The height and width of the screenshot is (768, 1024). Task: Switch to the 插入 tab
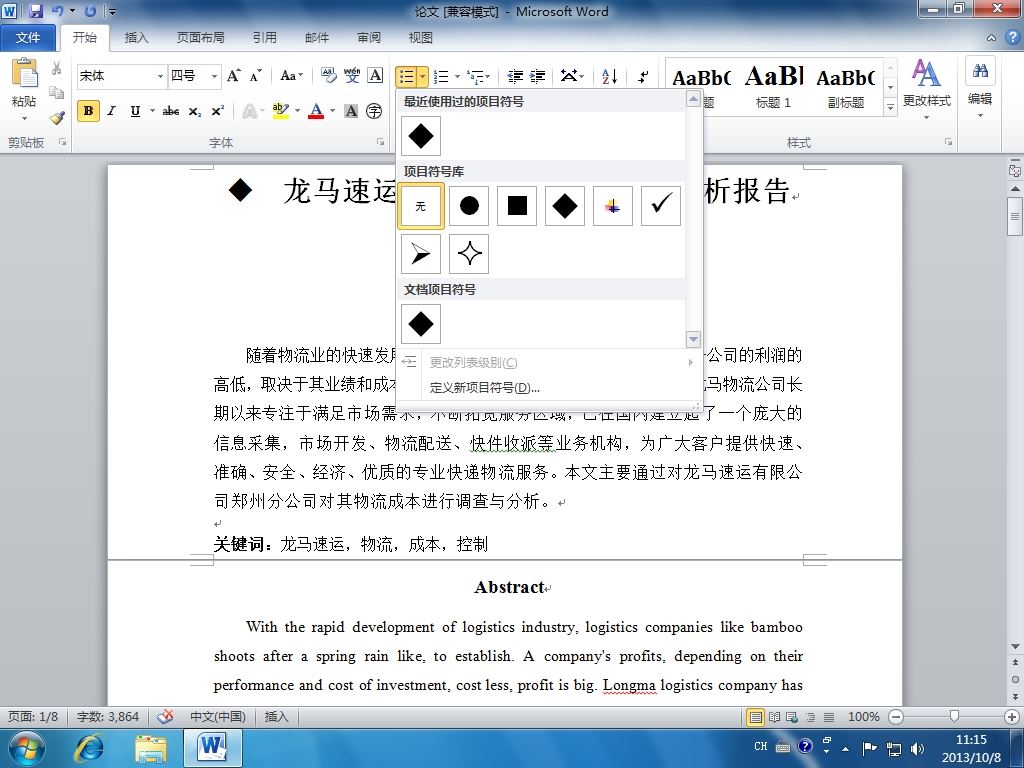pyautogui.click(x=136, y=38)
